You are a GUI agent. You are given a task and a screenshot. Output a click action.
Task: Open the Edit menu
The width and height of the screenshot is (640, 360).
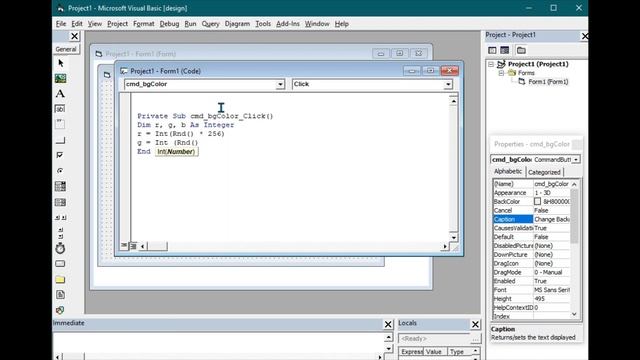(77, 24)
